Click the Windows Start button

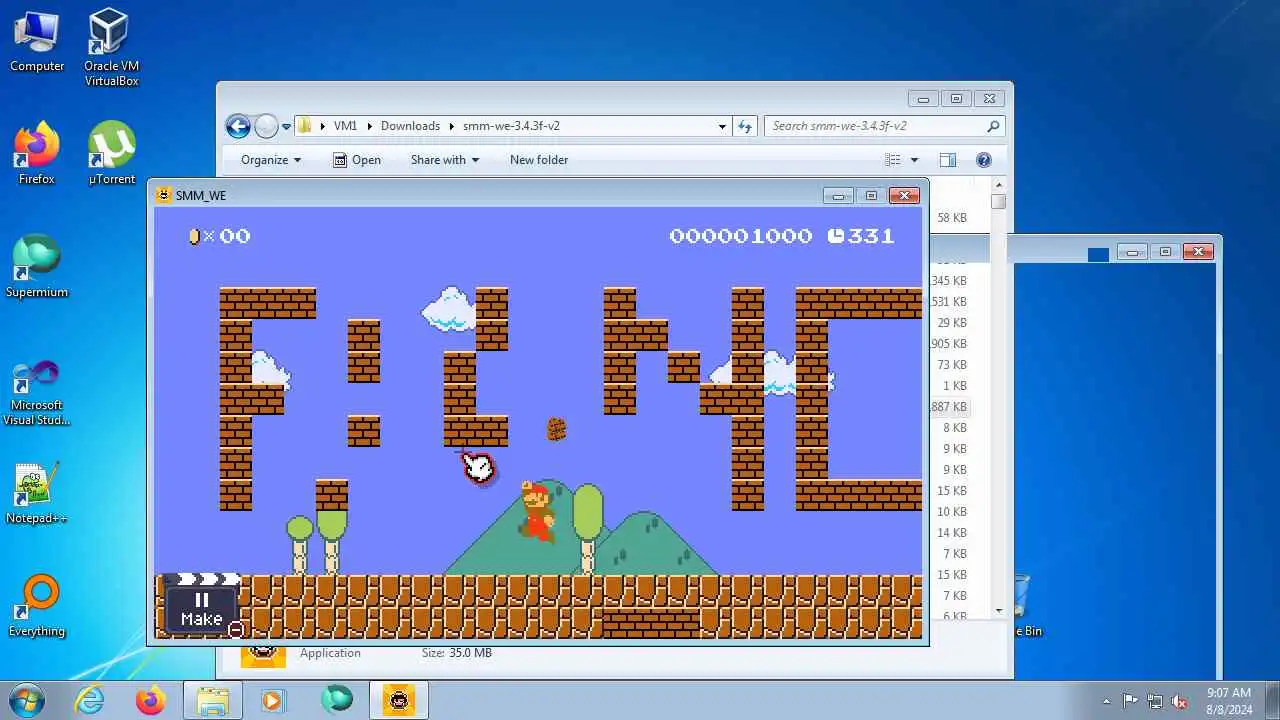[27, 700]
